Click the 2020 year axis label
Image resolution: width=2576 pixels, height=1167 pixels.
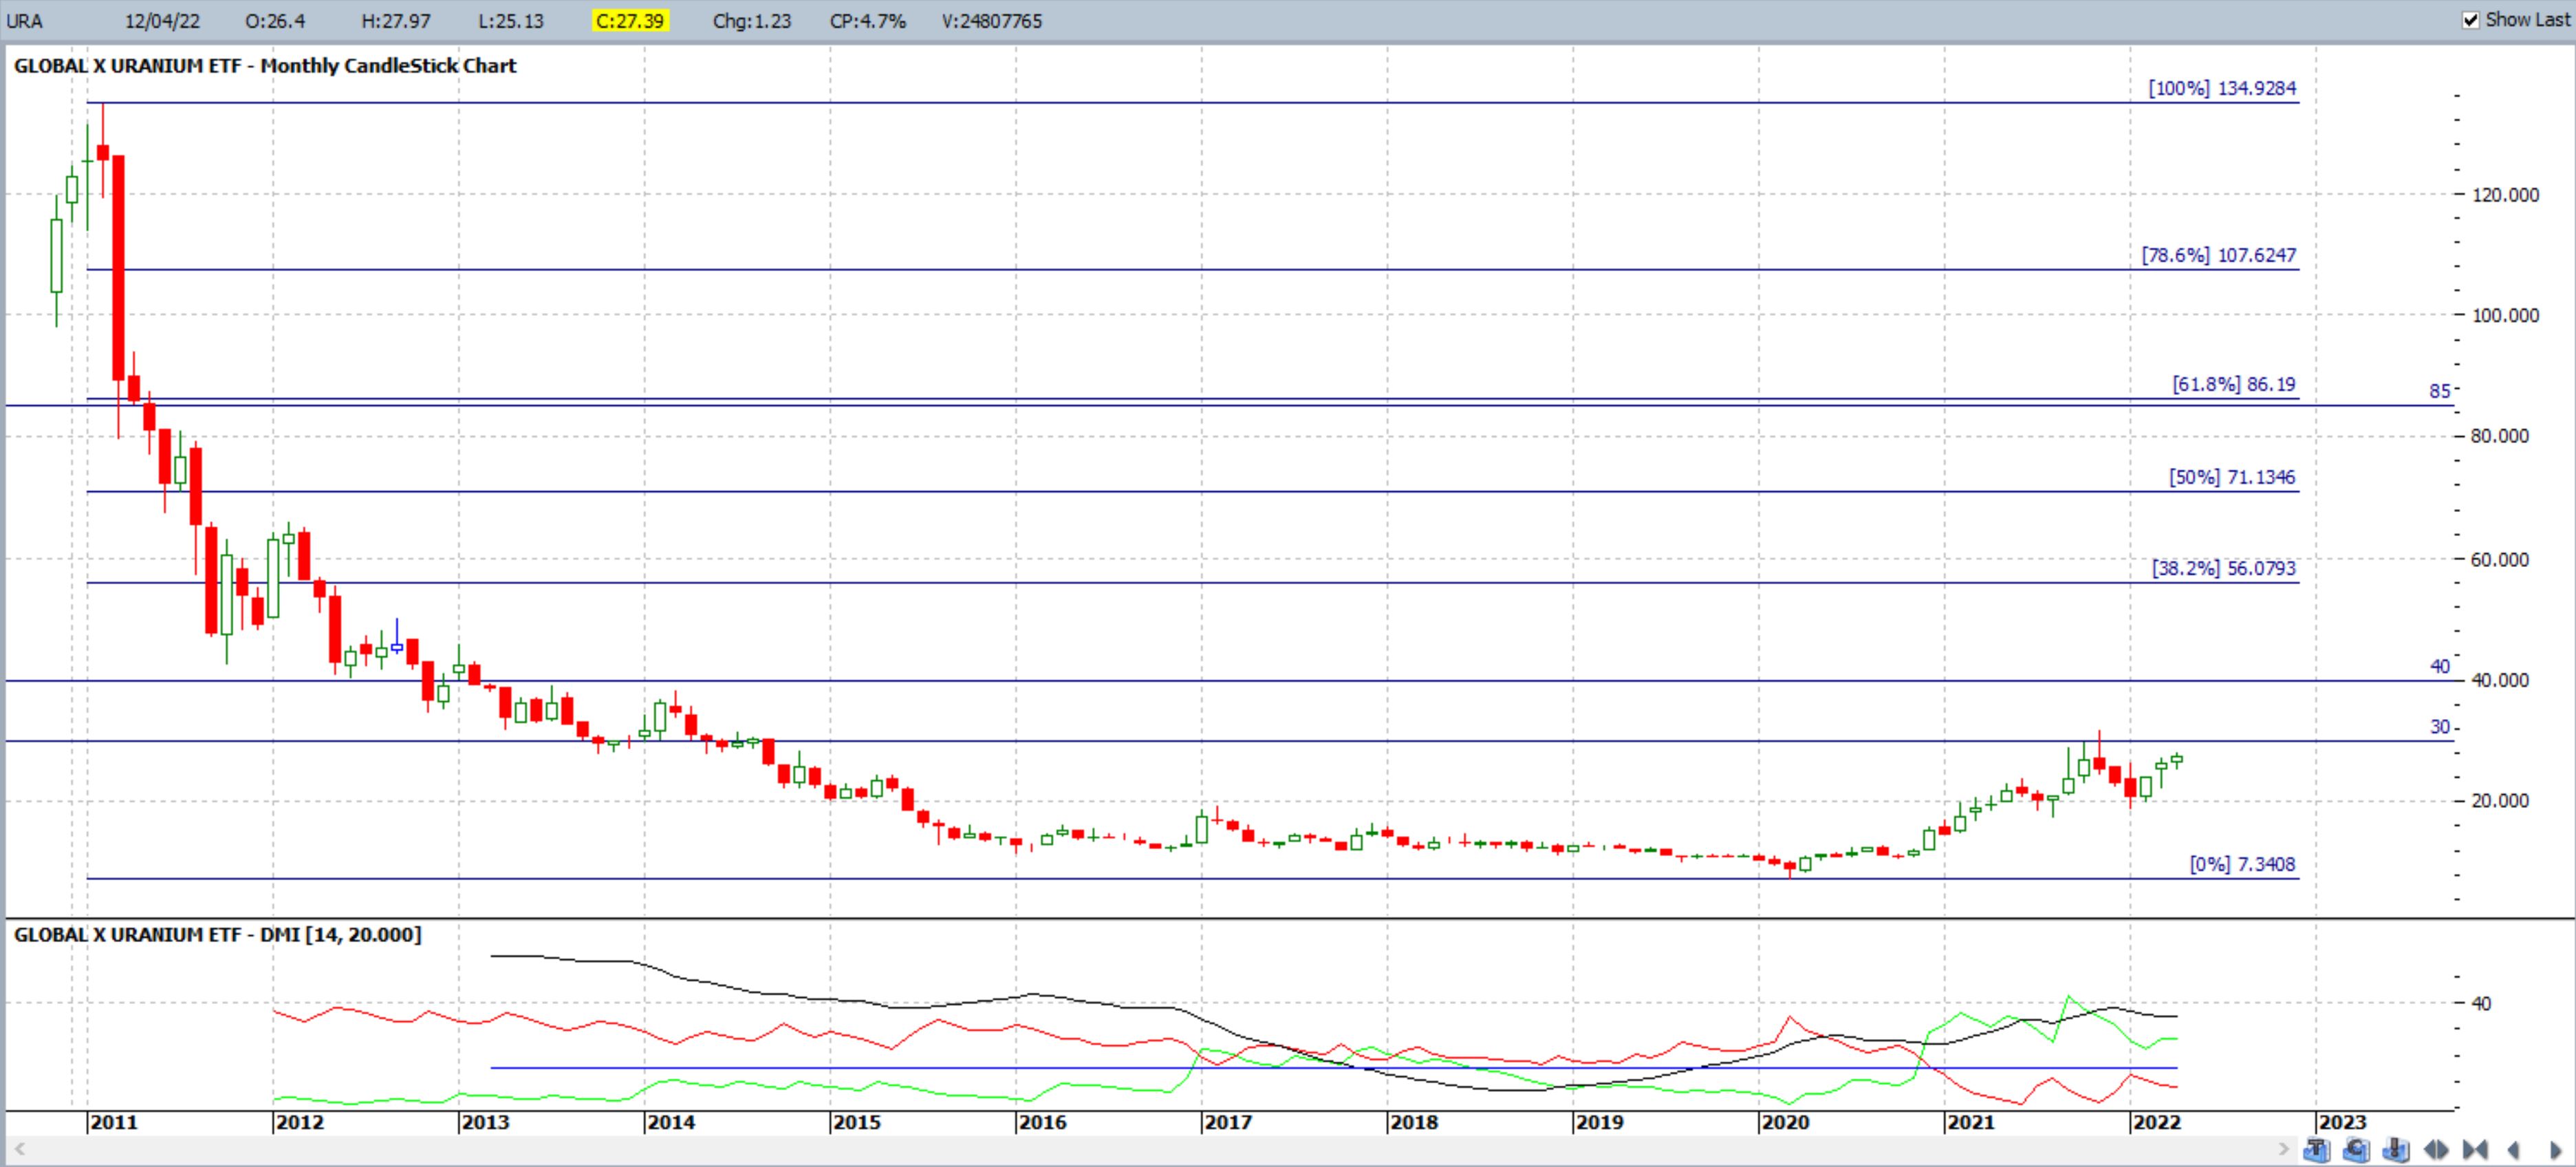pos(1785,1122)
